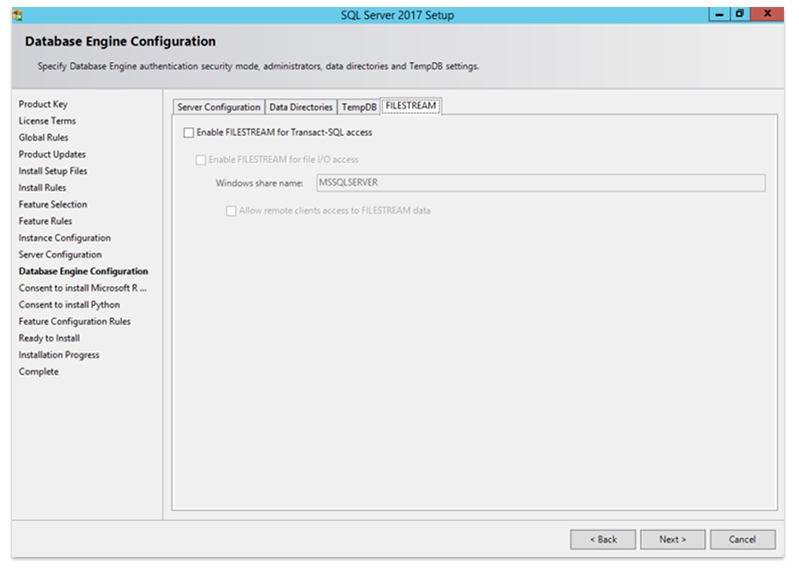Go back with the Back button
799x569 pixels.
(603, 539)
